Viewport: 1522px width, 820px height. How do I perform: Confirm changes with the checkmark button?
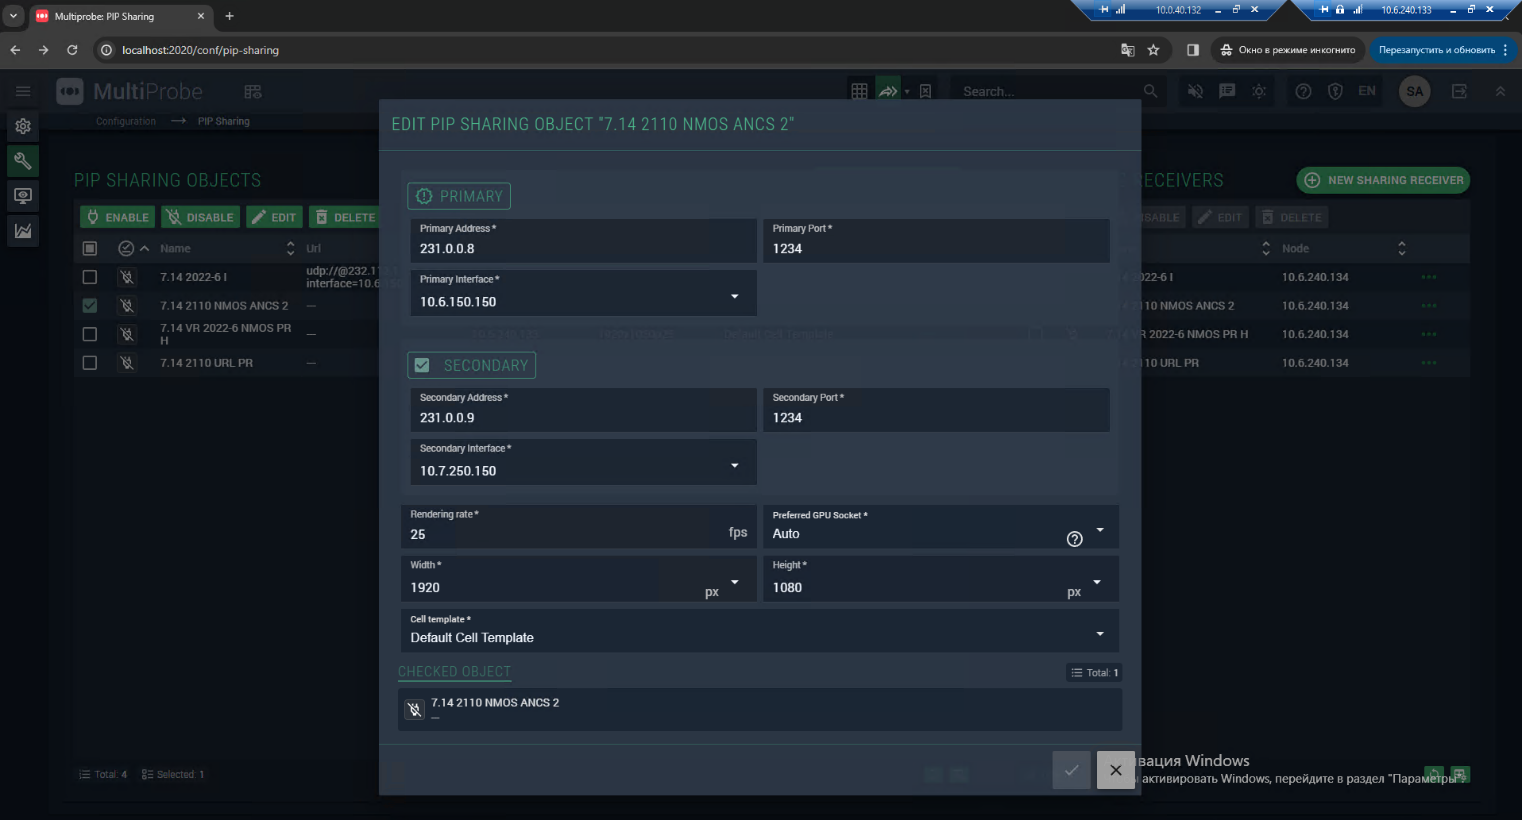(x=1071, y=770)
